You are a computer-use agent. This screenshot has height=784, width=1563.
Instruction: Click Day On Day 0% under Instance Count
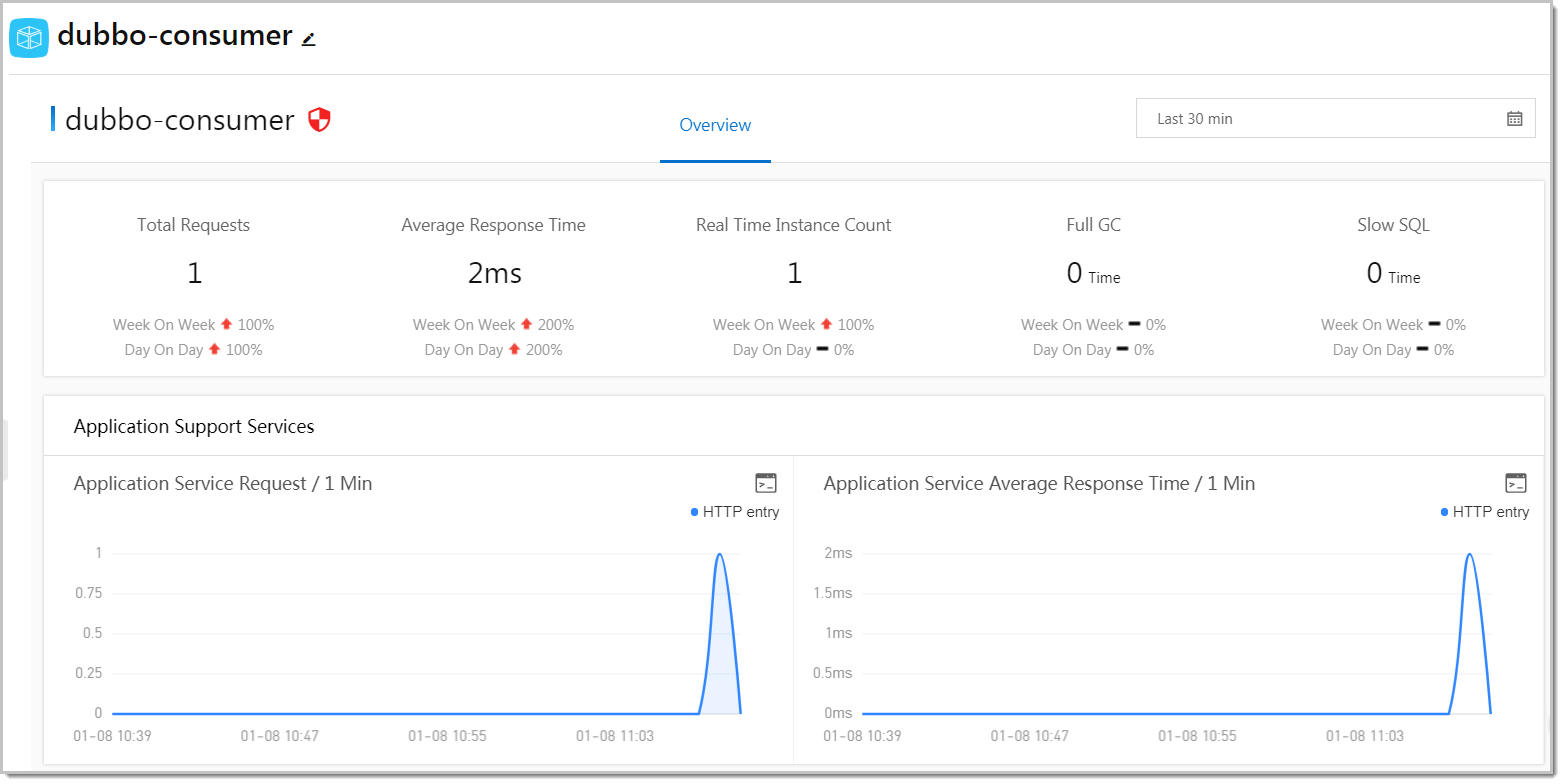pos(794,350)
